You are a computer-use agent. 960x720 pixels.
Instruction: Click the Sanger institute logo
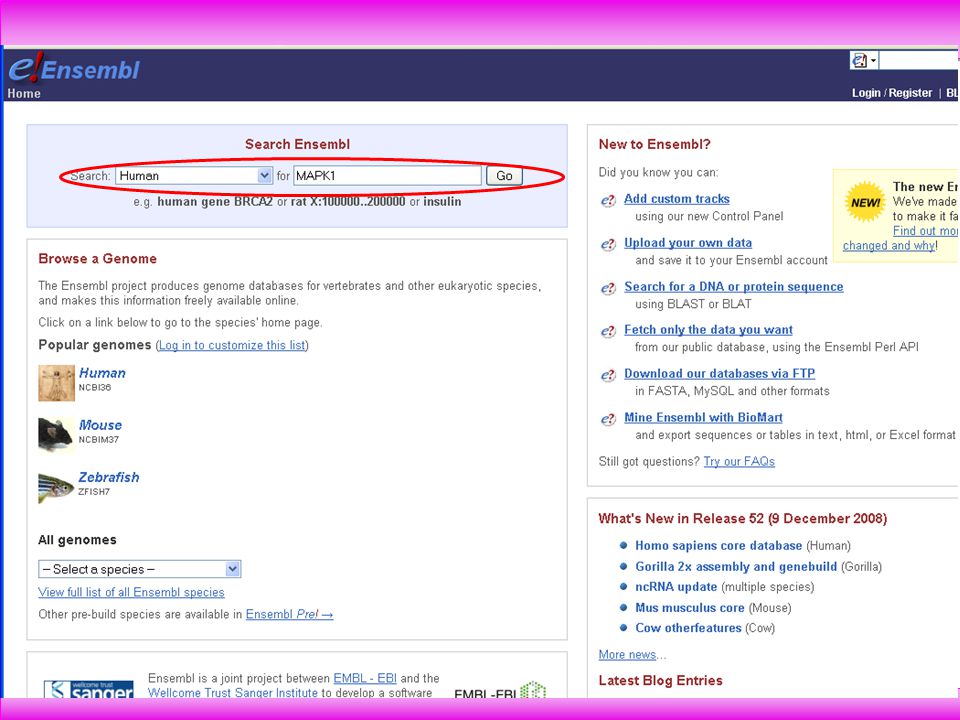89,689
